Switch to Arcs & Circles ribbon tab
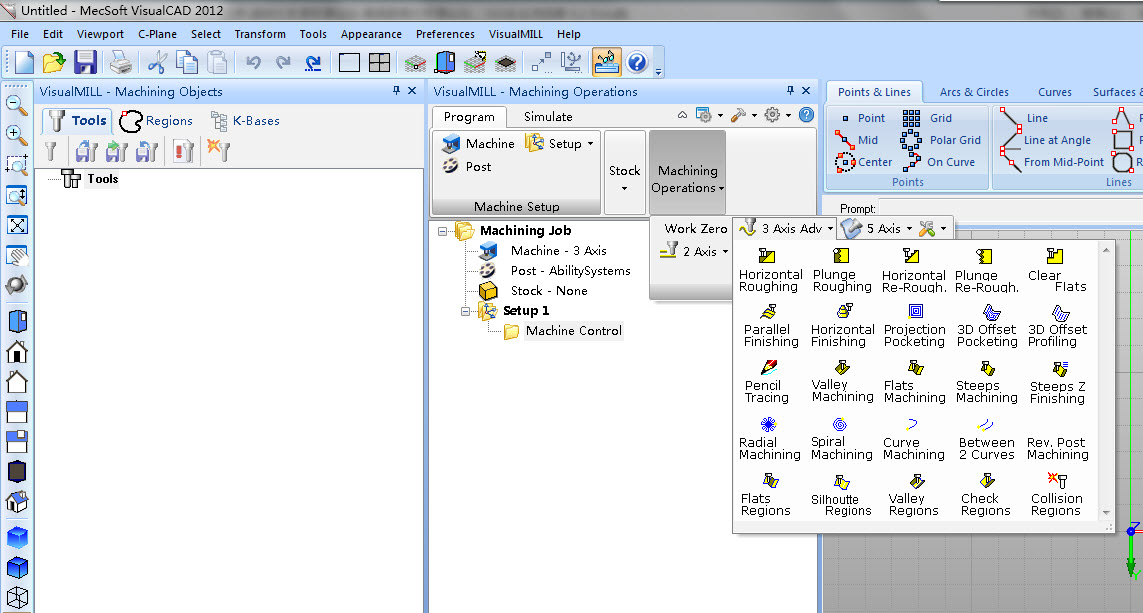The height and width of the screenshot is (613, 1143). tap(974, 92)
